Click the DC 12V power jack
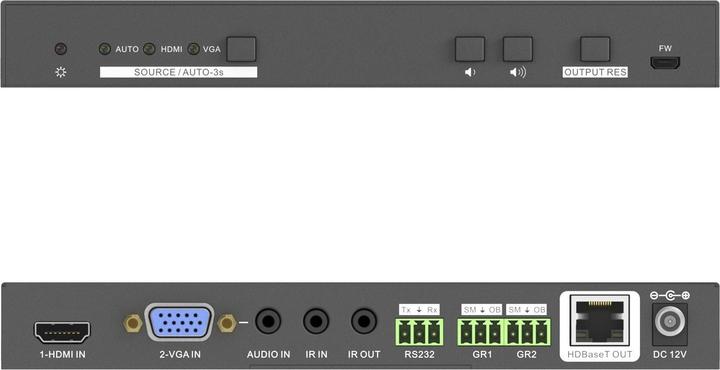This screenshot has width=720, height=370. (x=670, y=323)
